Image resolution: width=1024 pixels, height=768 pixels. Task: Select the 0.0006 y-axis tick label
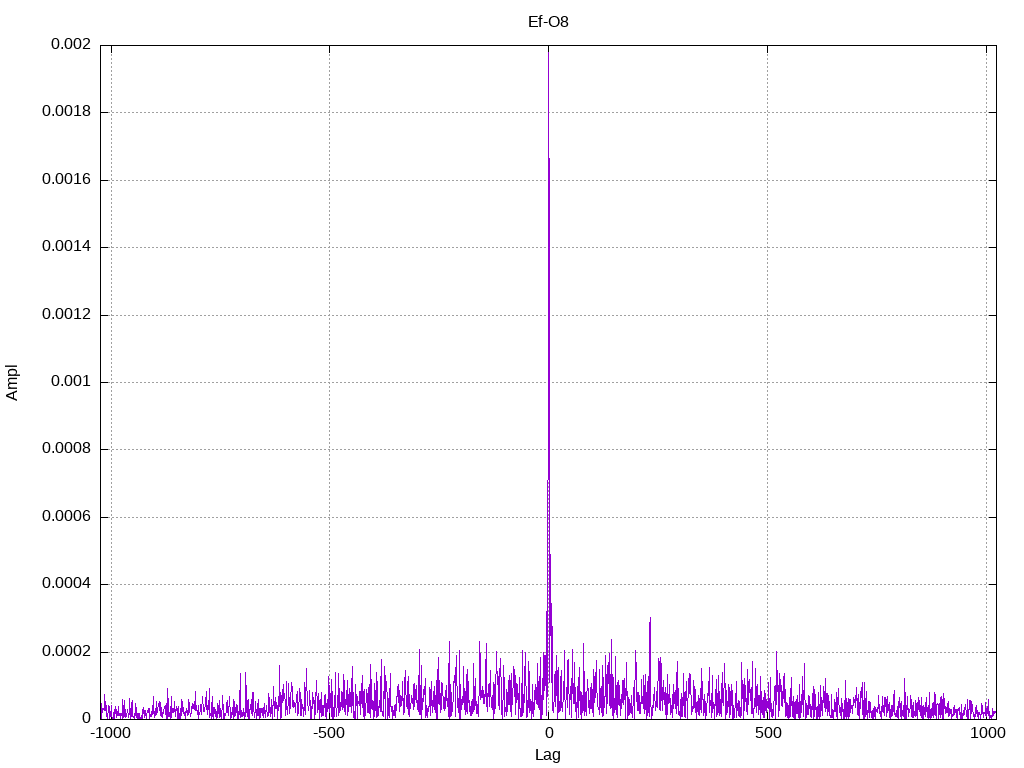pyautogui.click(x=66, y=517)
